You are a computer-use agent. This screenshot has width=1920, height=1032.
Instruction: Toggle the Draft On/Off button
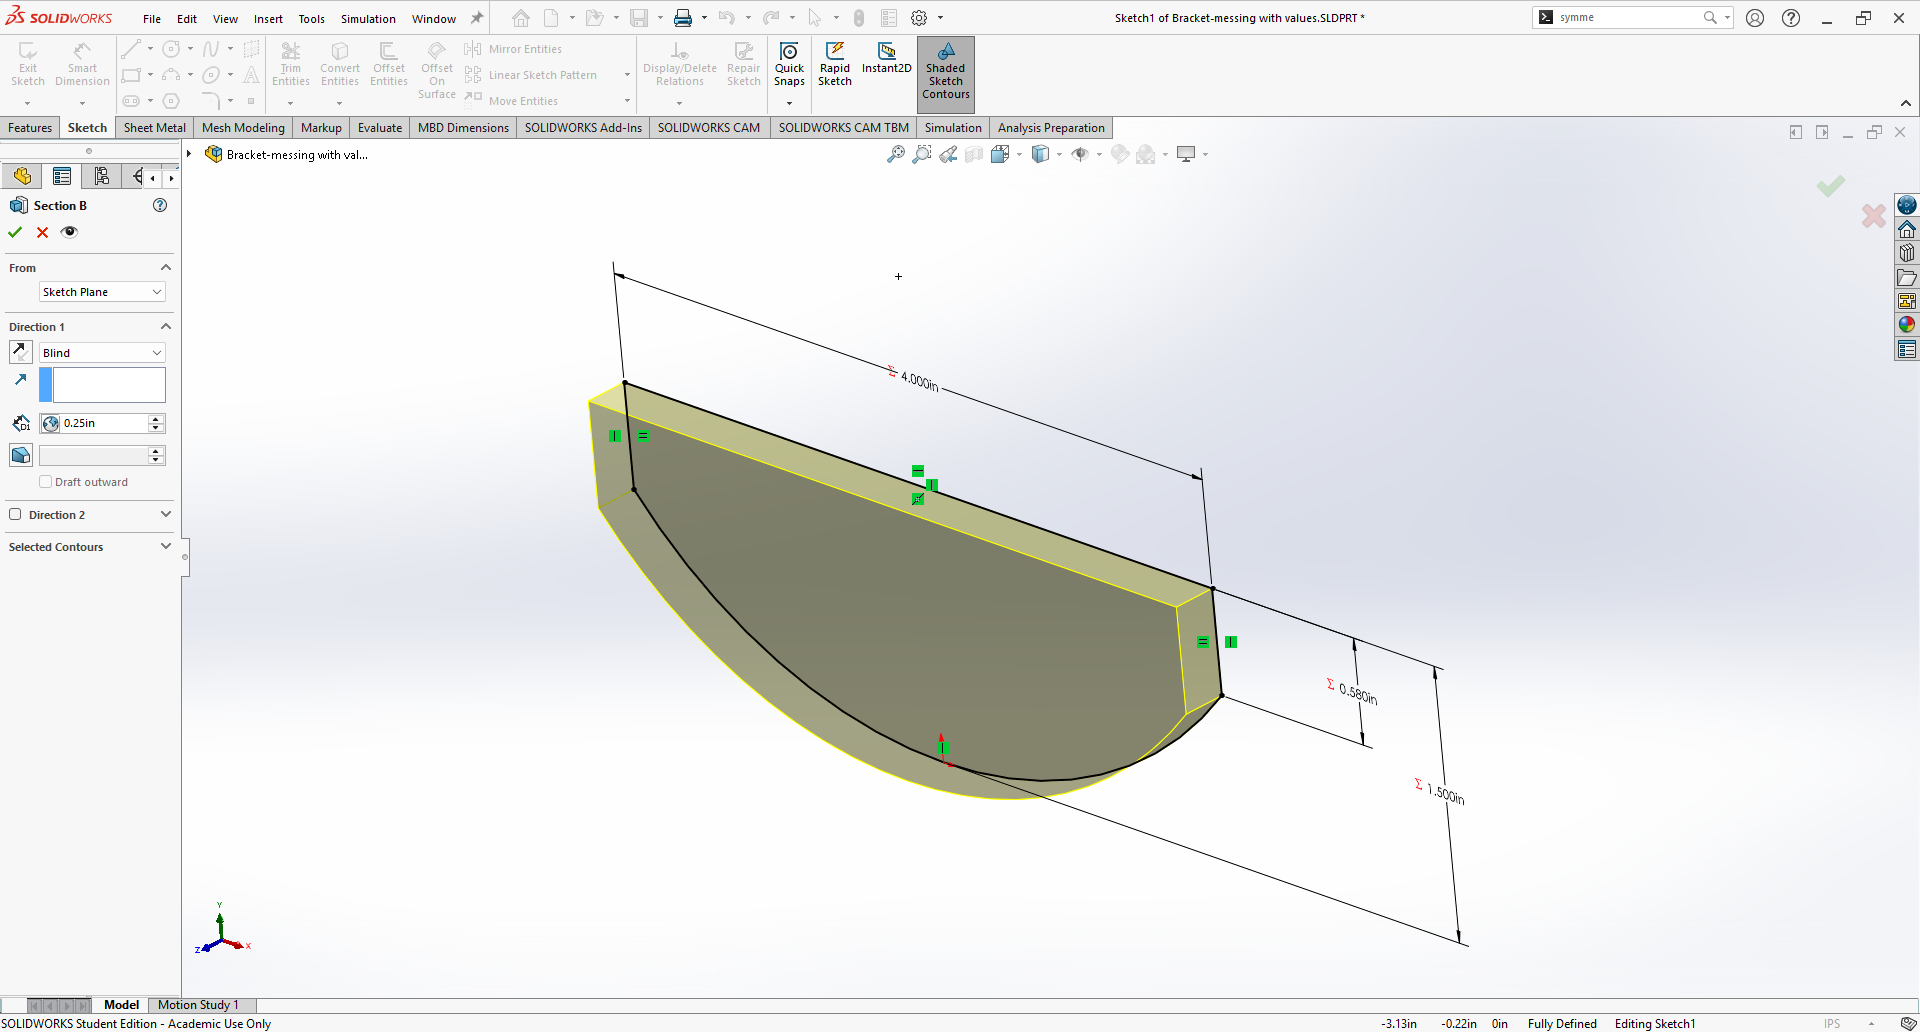[20, 455]
